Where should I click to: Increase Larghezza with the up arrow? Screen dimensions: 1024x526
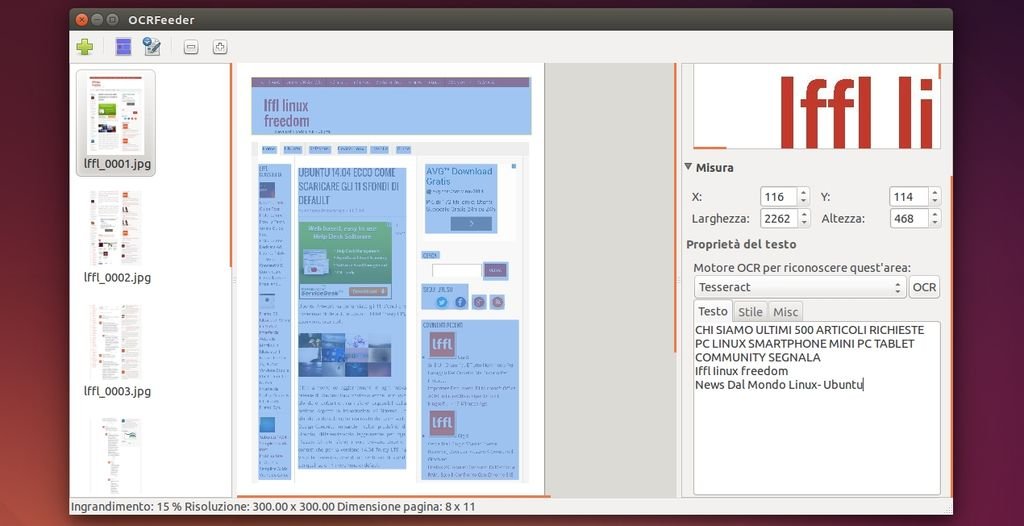pos(804,214)
